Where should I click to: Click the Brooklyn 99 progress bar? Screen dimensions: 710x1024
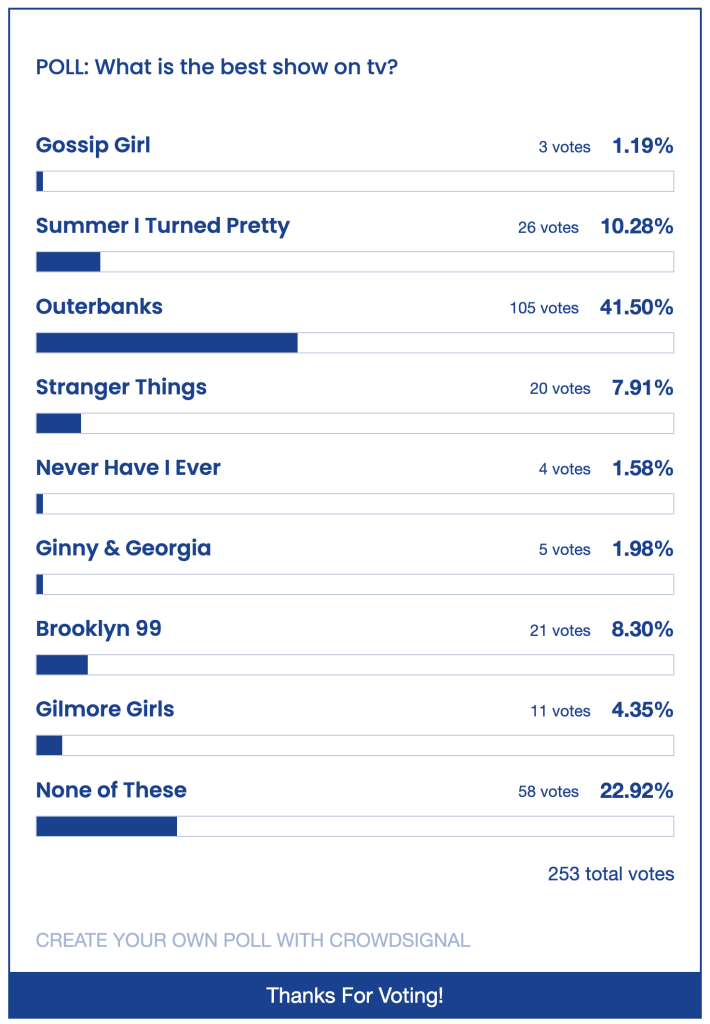355,665
